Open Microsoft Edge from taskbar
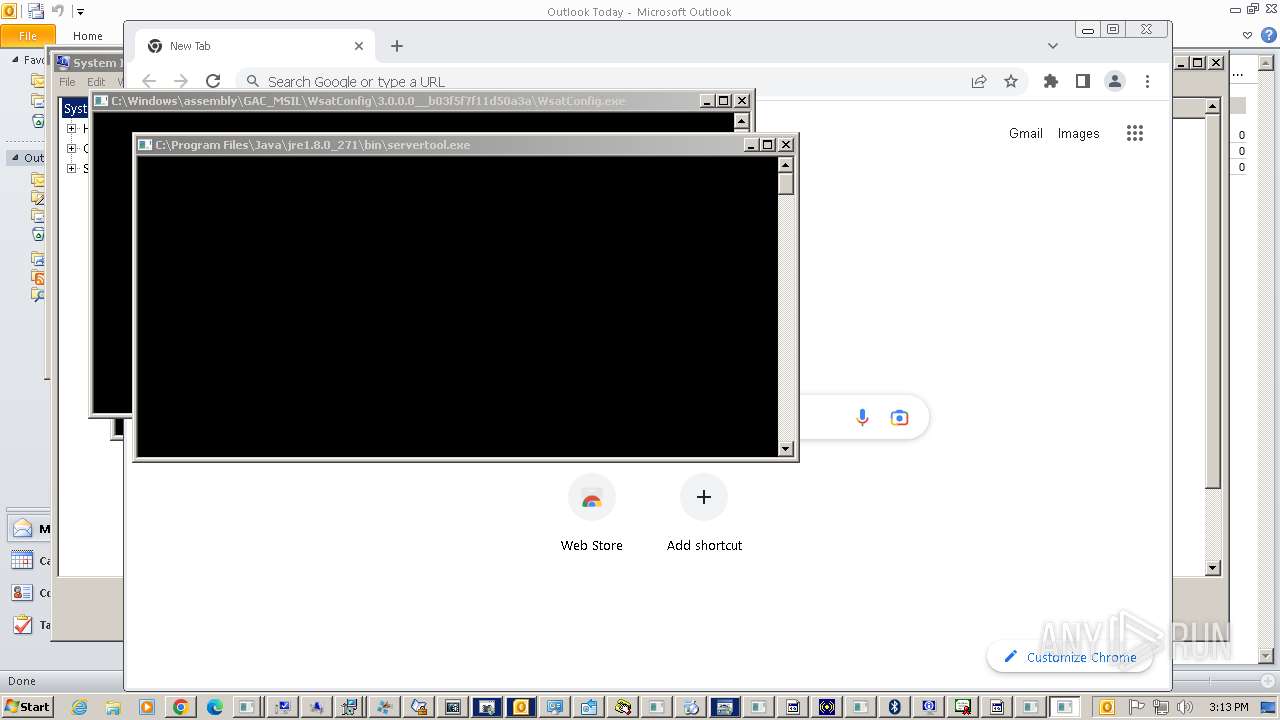Screen dimensions: 1280x720 215,707
